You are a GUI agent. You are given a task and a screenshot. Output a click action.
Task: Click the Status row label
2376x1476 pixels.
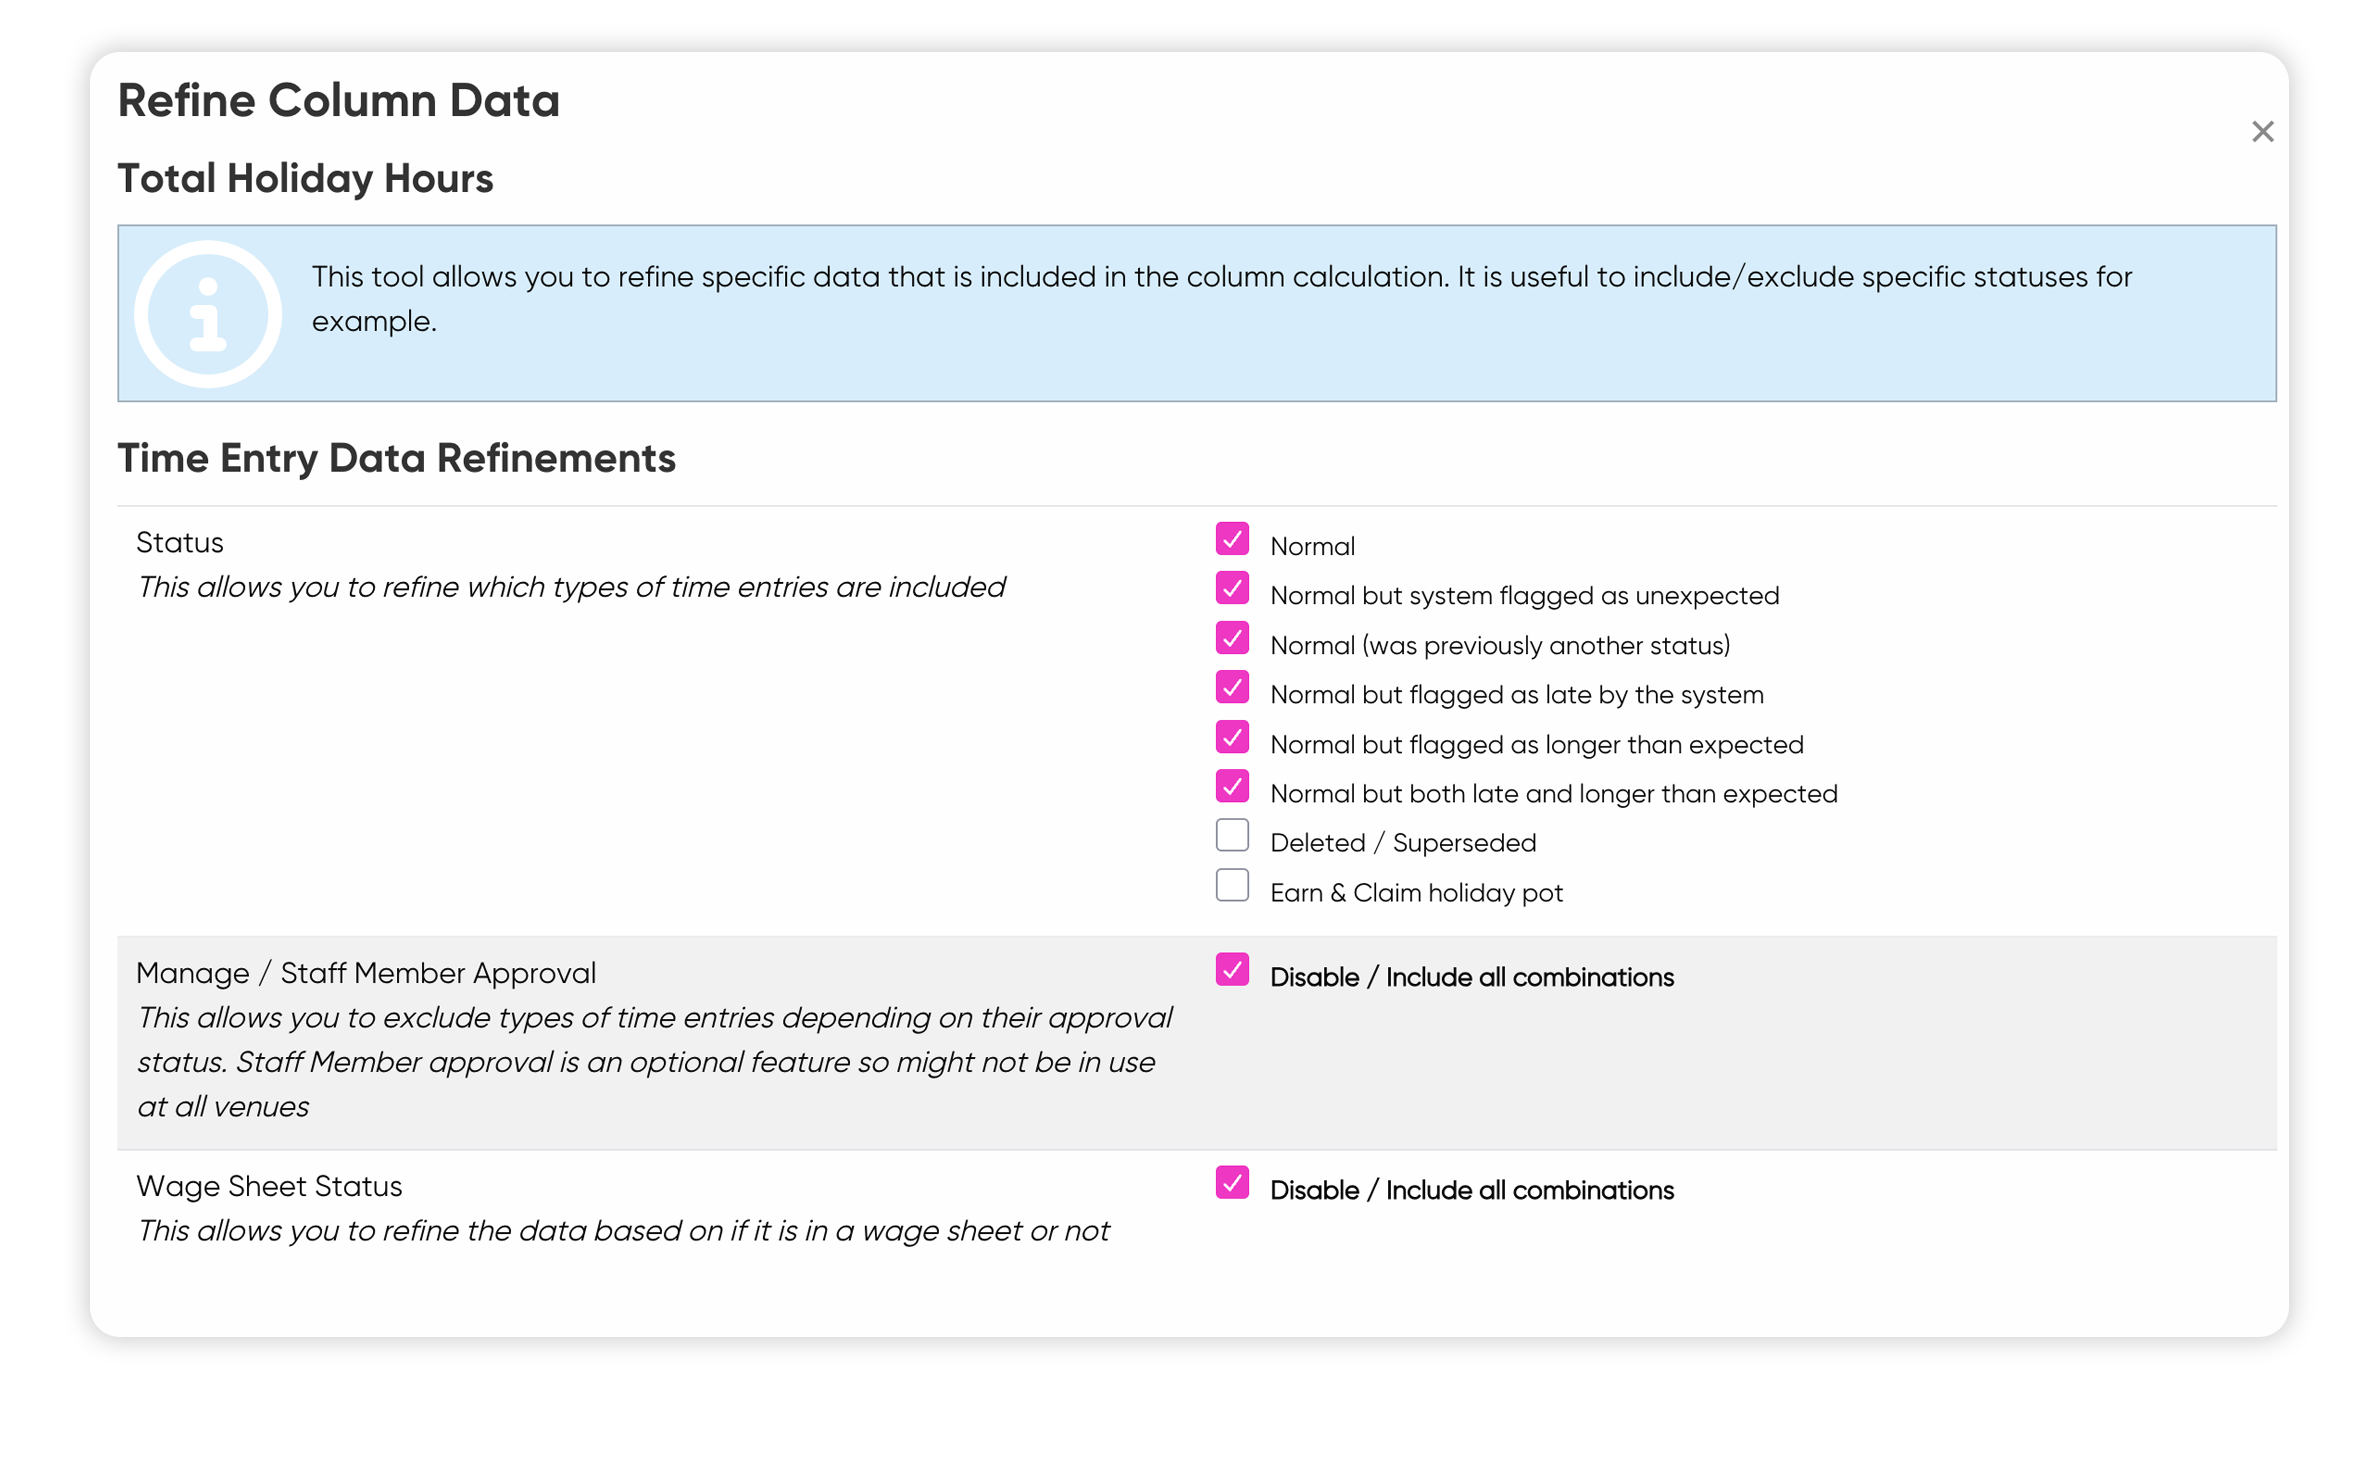click(180, 543)
